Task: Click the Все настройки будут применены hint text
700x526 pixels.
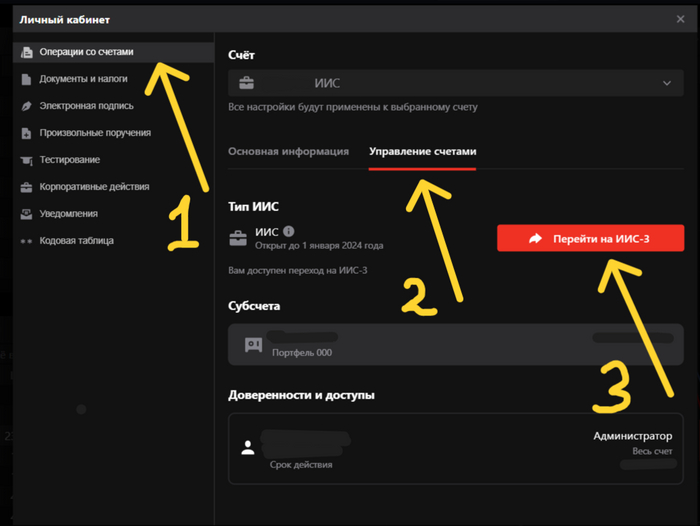Action: tap(353, 107)
